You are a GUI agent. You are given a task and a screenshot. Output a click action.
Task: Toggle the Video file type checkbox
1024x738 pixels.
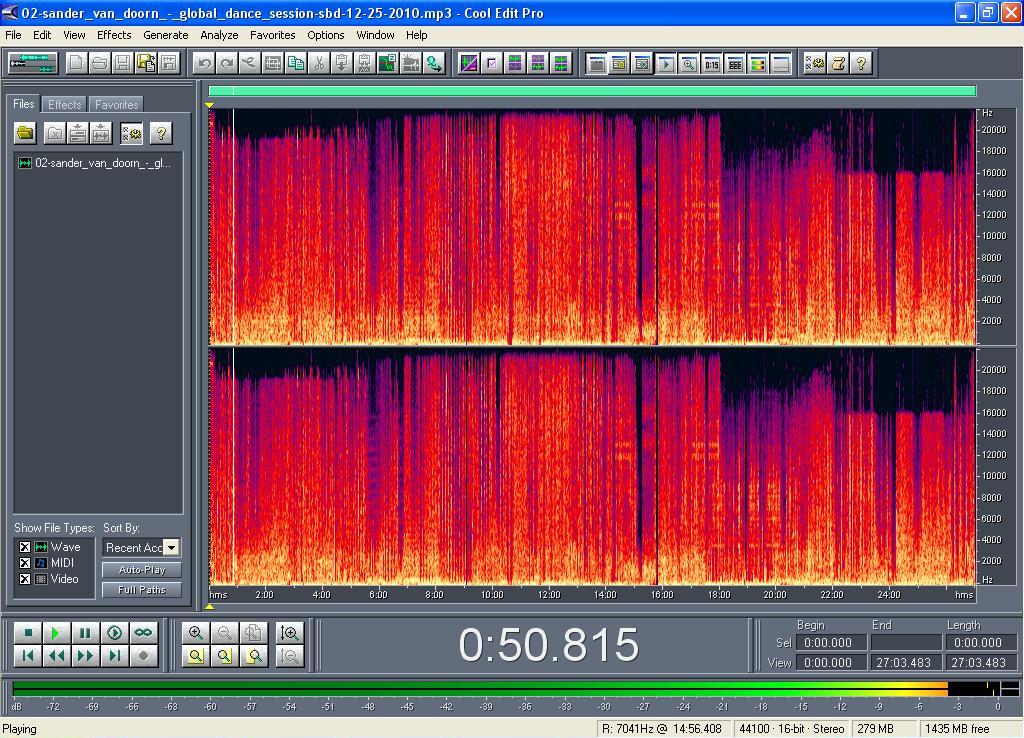(25, 579)
